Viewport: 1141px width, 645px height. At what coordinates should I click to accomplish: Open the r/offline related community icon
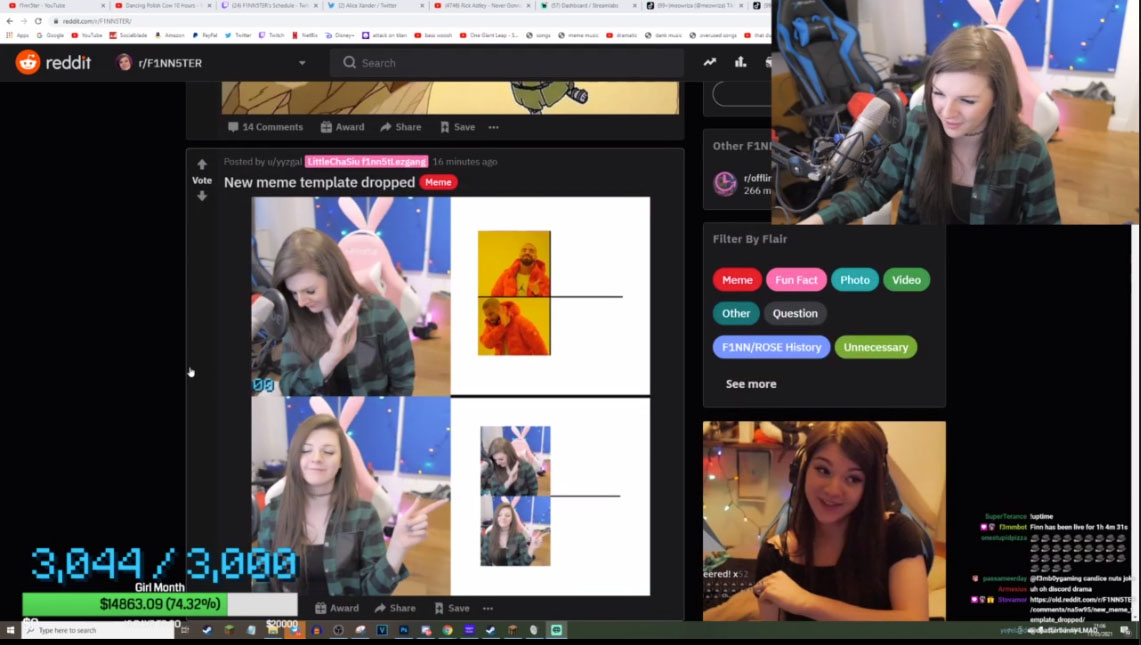tap(725, 183)
